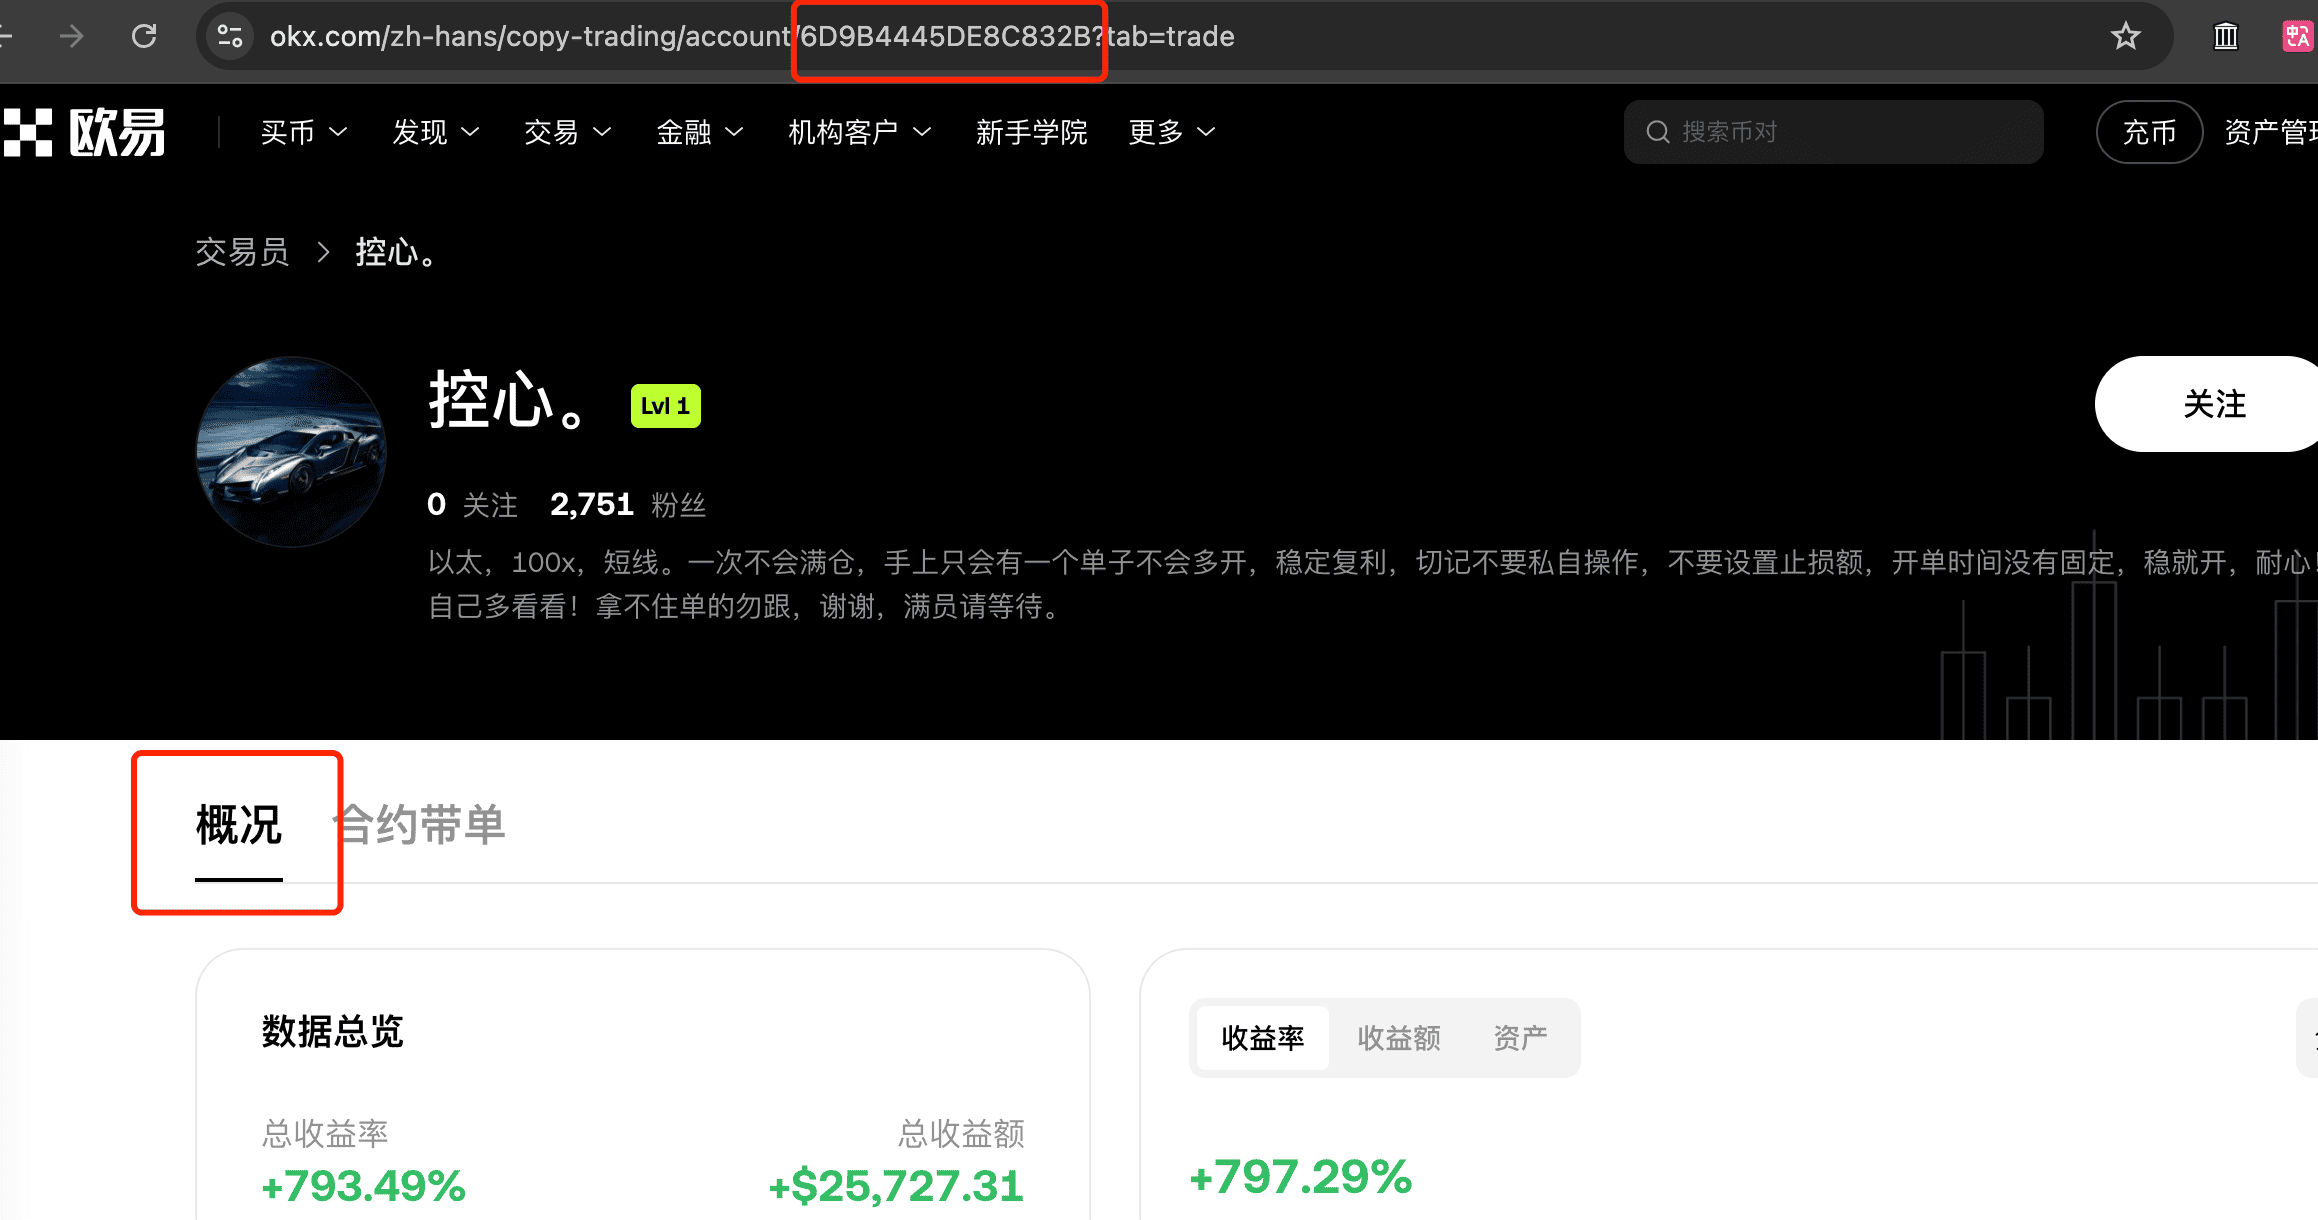Click the 交易员 breadcrumb link

pos(242,252)
